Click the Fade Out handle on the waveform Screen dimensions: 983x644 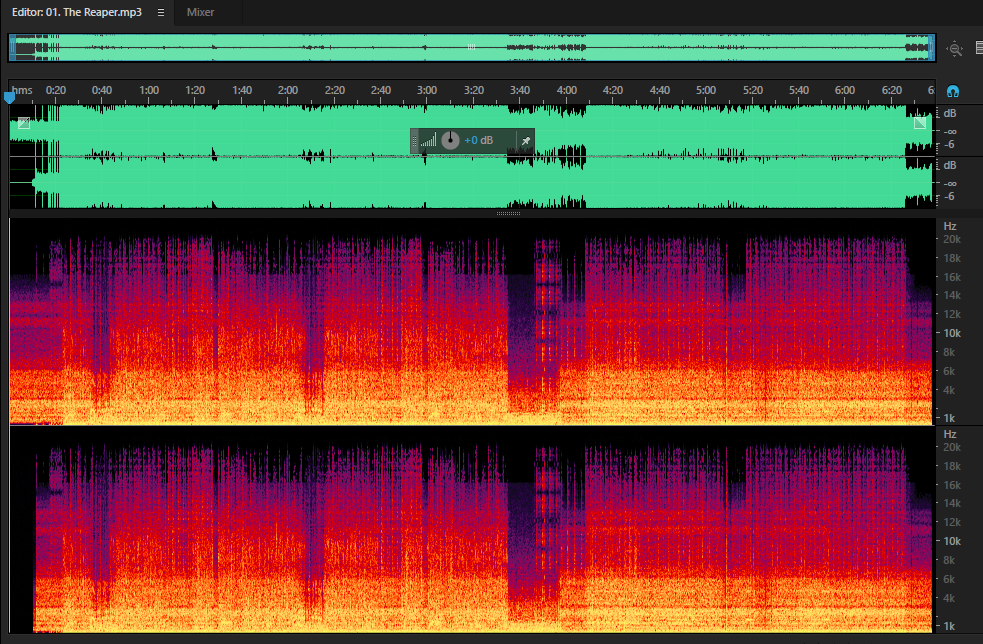point(920,123)
